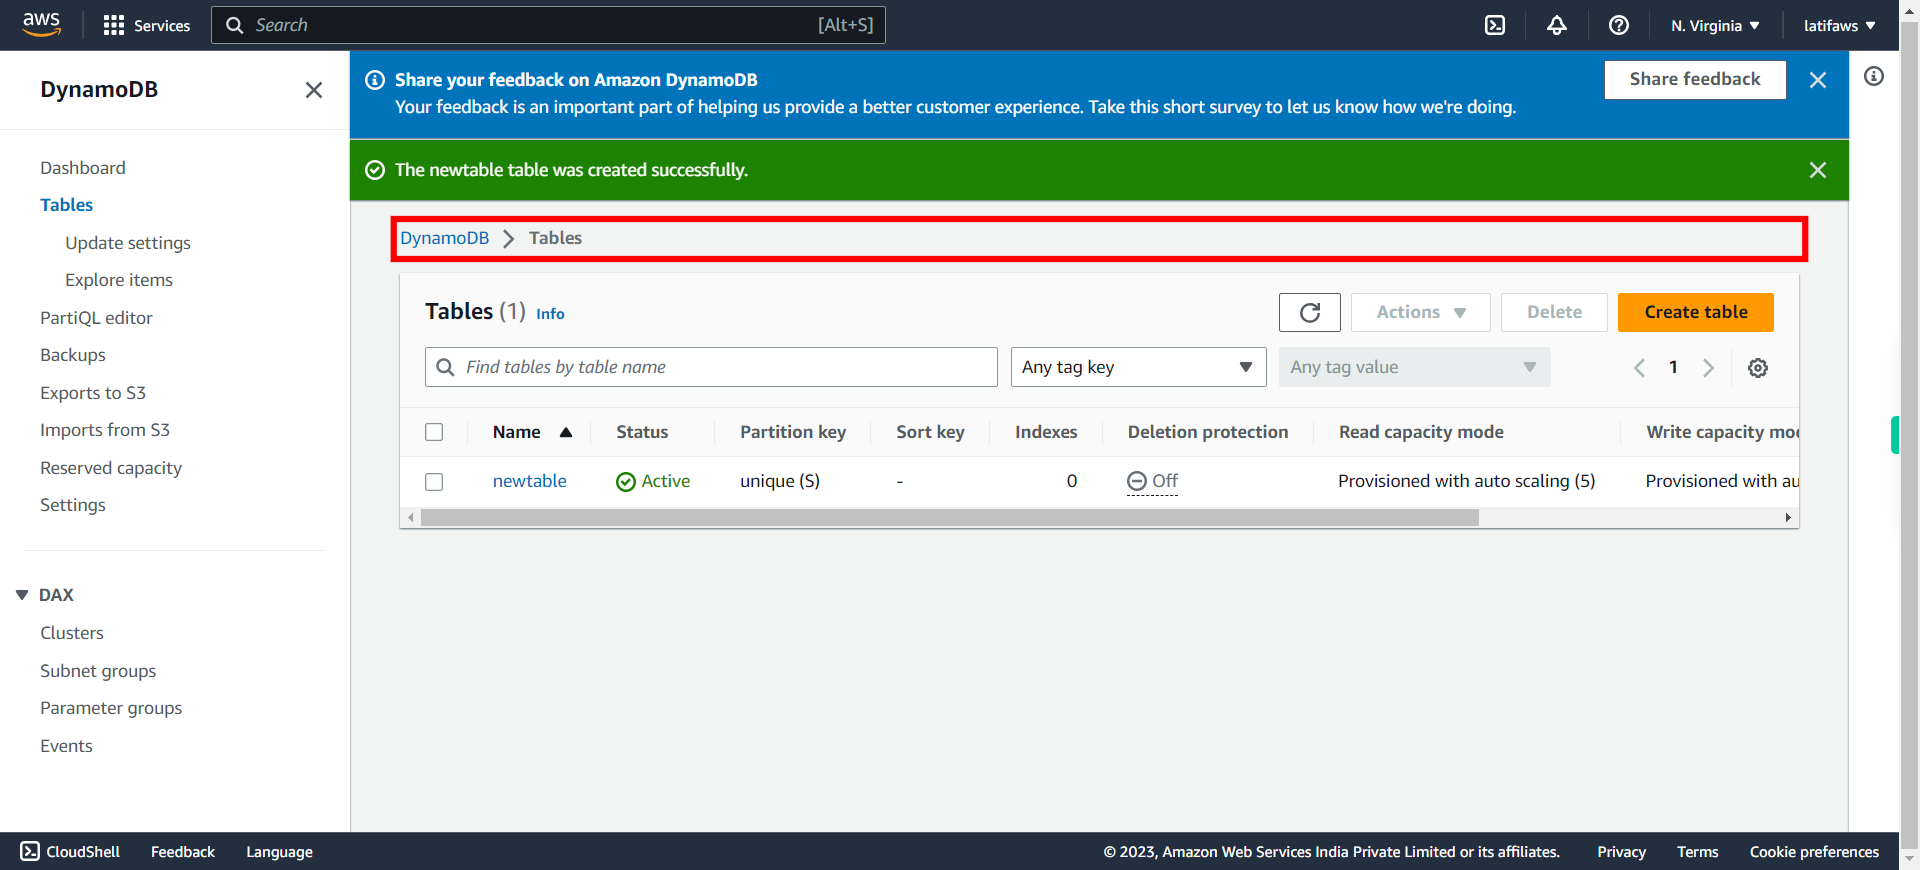Open Explore items in sidebar
1920x870 pixels.
(119, 280)
